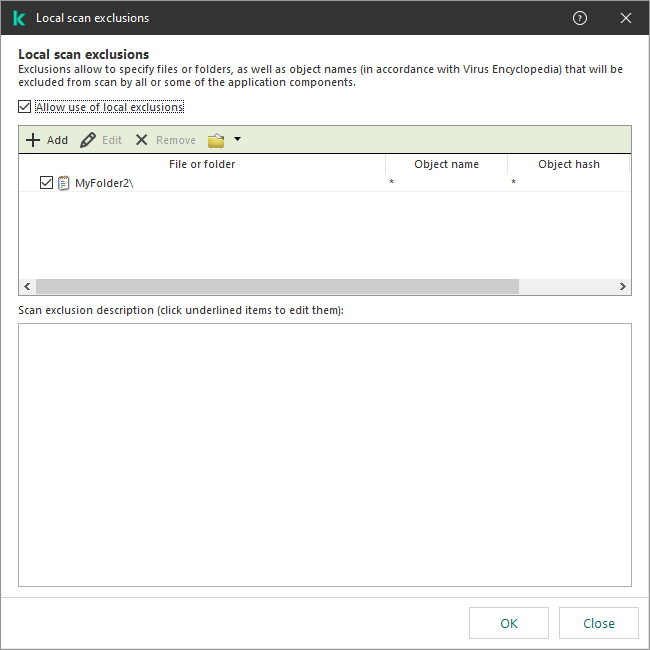This screenshot has height=650, width=650.
Task: Click the asterisk in Object hash column
Action: (513, 182)
